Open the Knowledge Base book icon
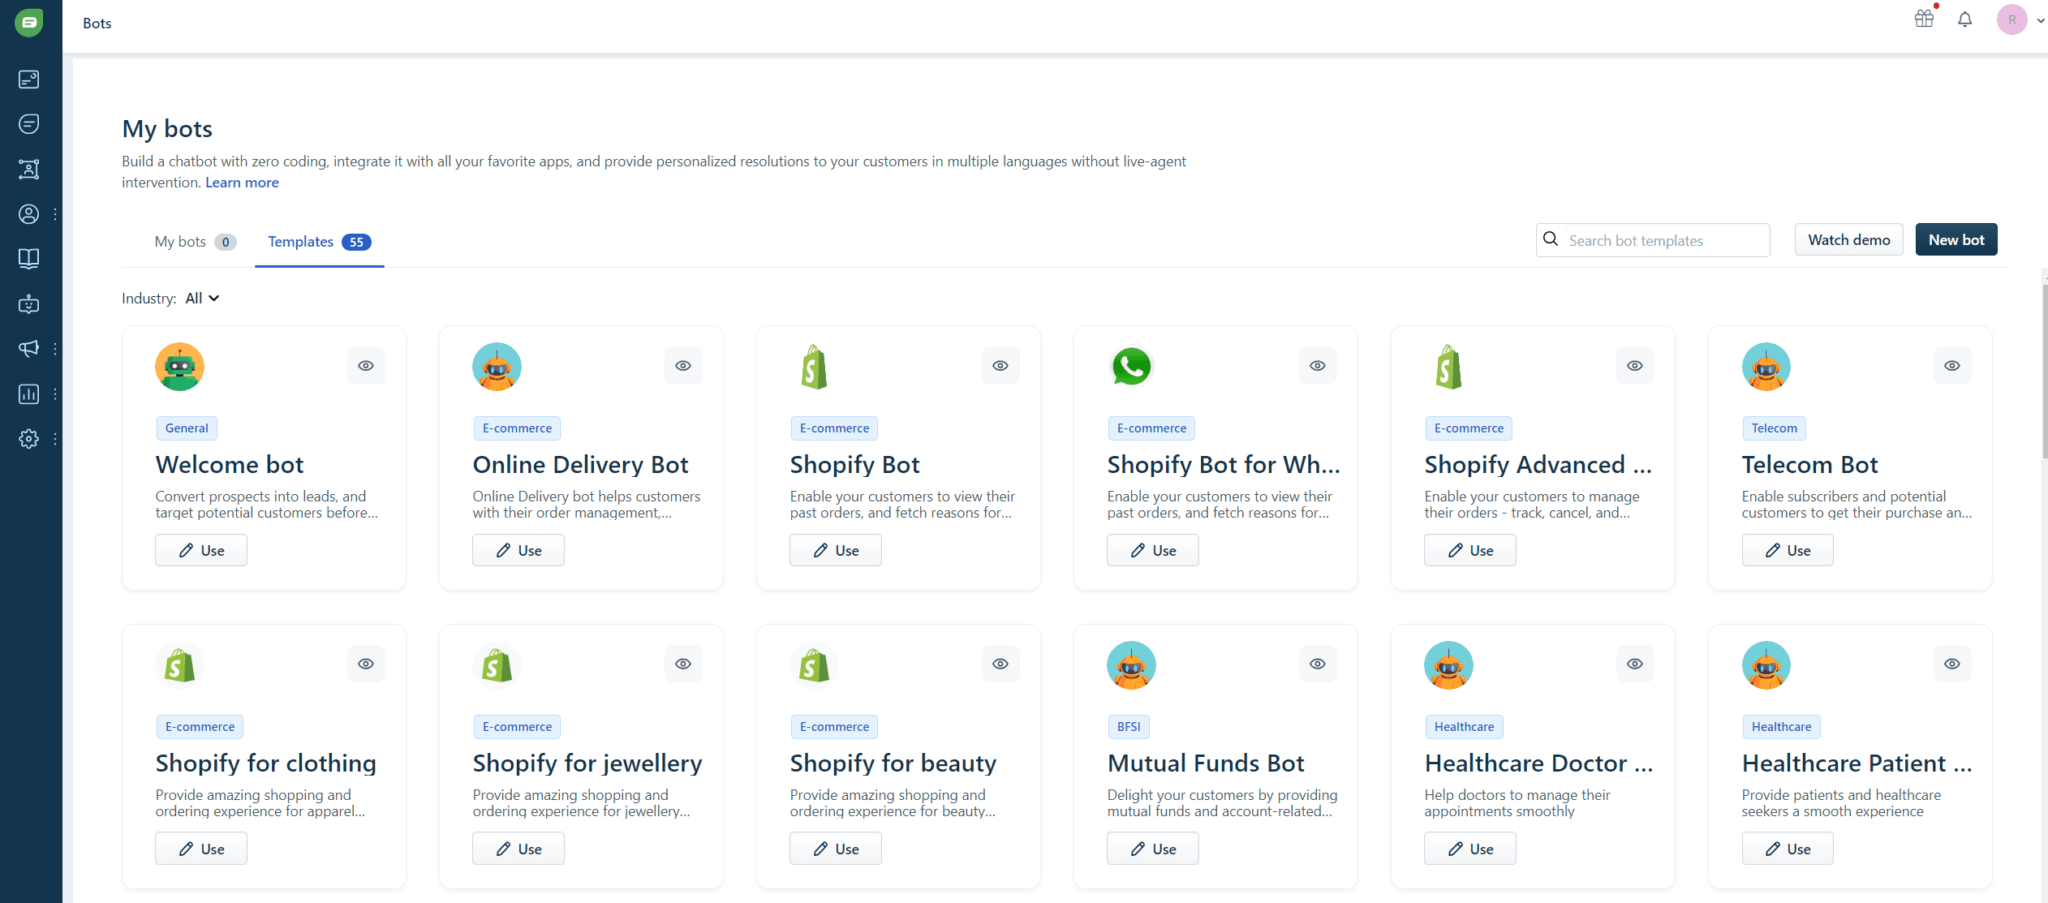 tap(28, 258)
